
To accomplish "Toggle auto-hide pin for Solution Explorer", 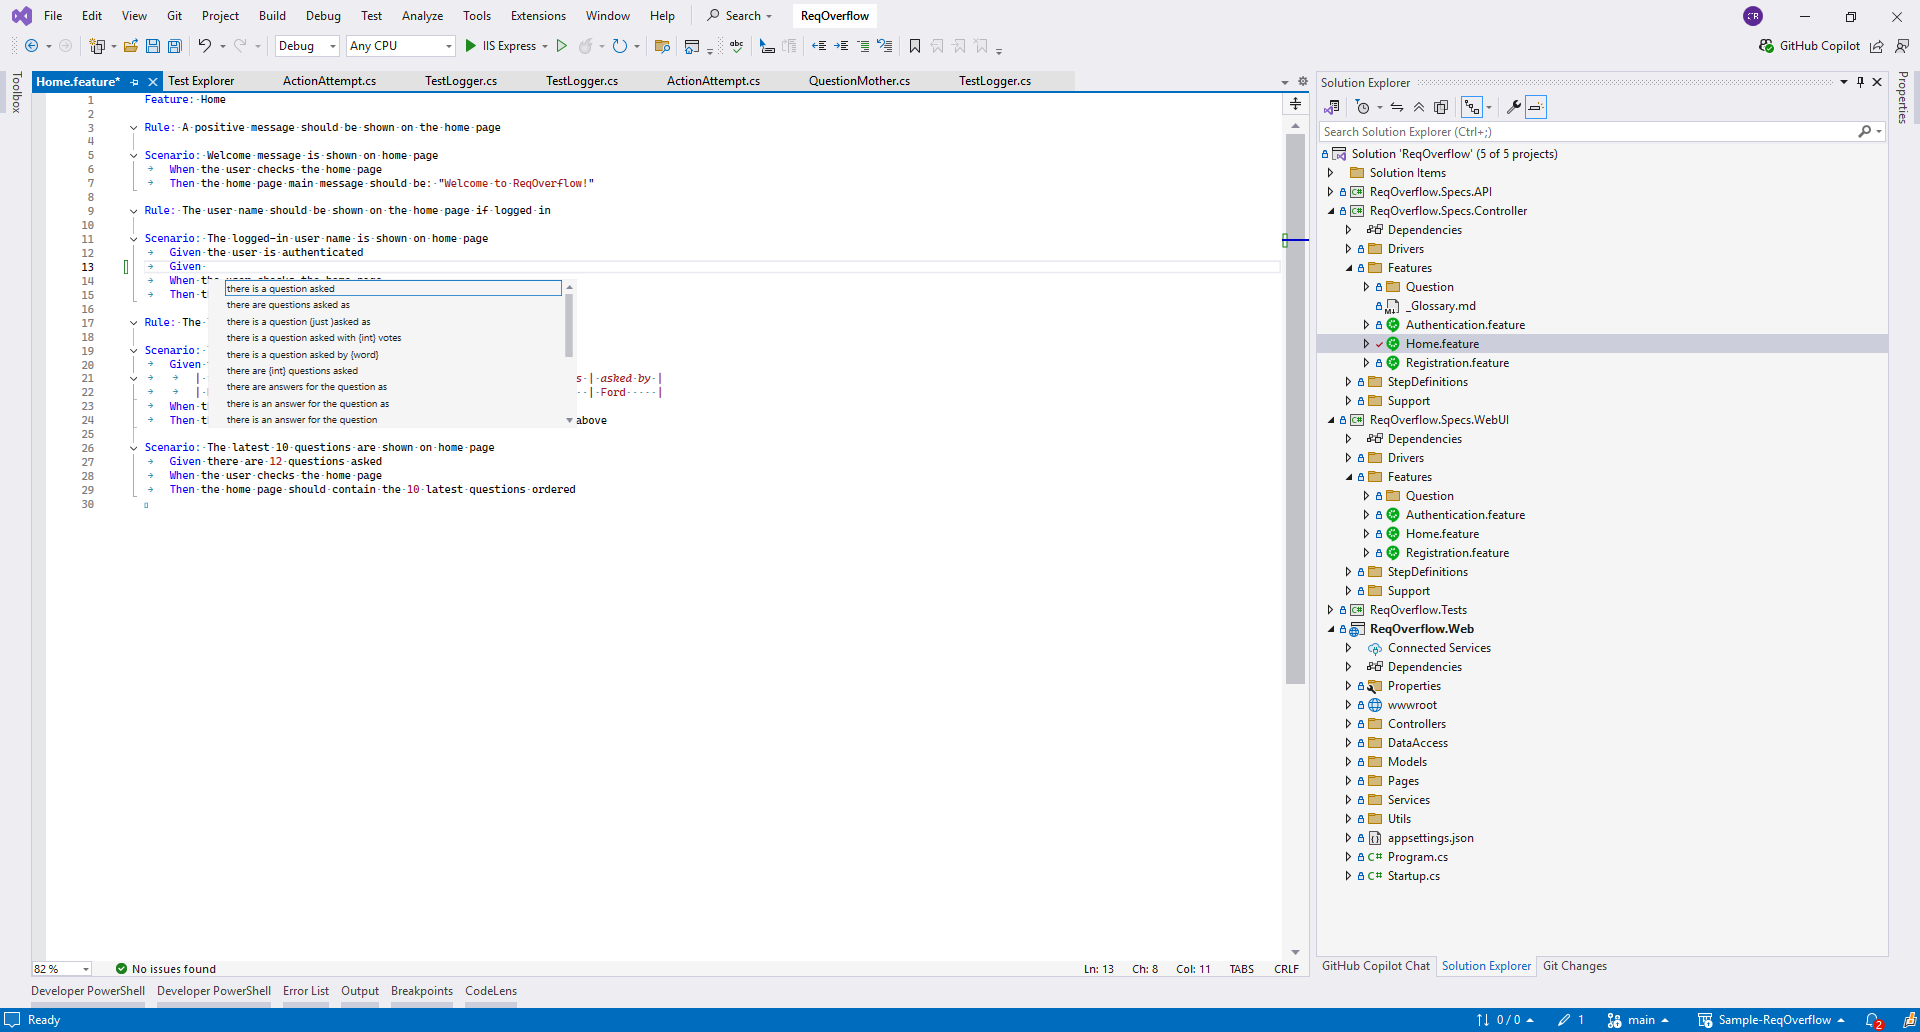I will [x=1860, y=82].
